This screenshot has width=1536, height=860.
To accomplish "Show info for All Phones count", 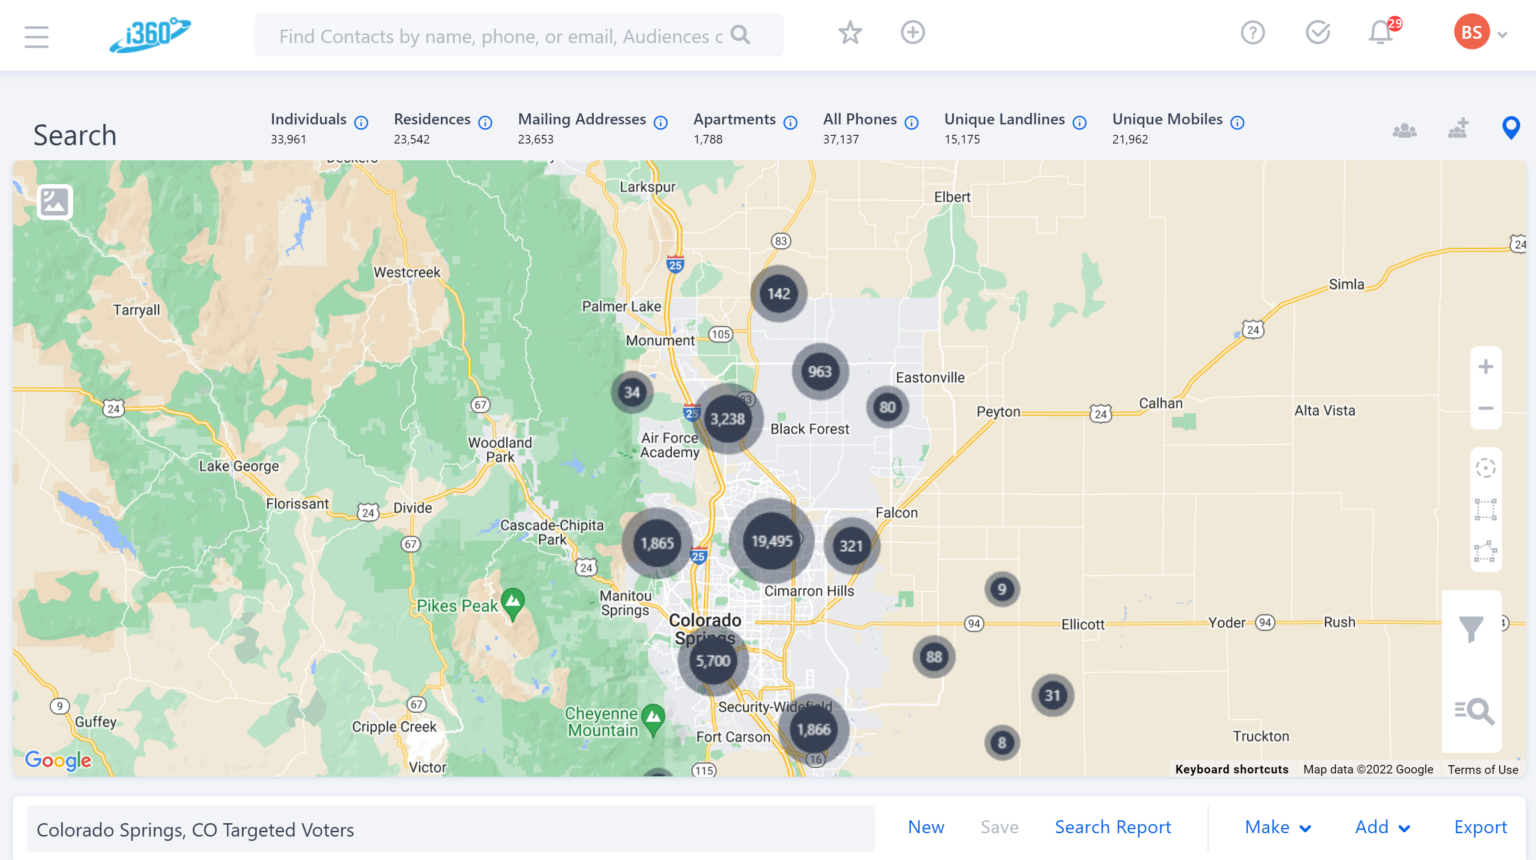I will click(x=912, y=123).
